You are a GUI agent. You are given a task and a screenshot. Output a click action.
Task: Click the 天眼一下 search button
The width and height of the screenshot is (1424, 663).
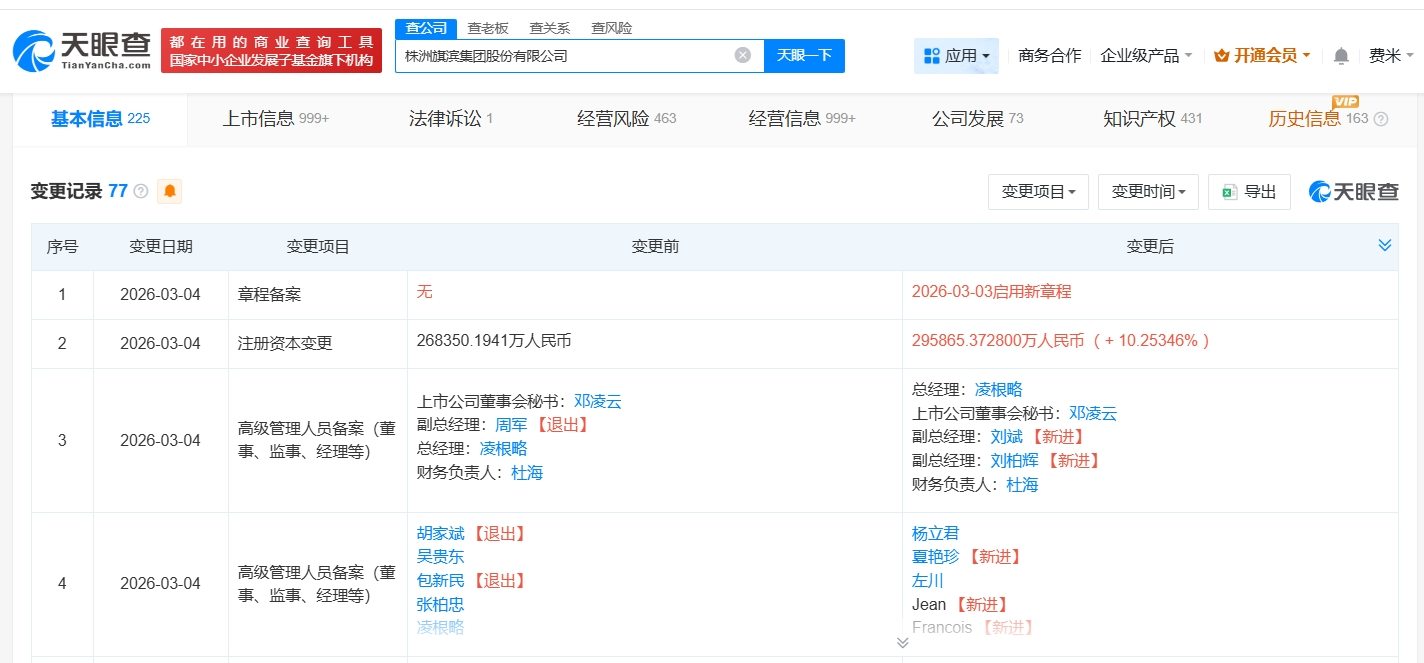(x=804, y=56)
